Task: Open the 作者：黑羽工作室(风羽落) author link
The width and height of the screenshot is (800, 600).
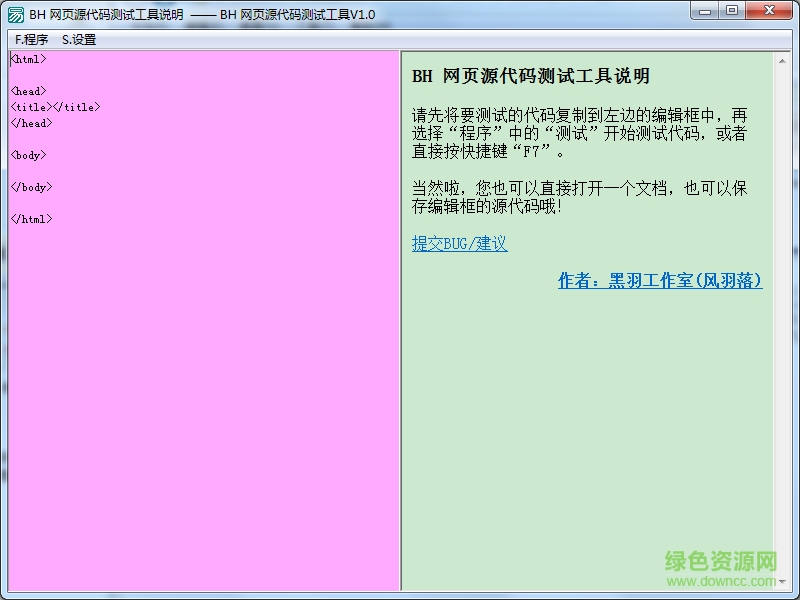Action: (660, 281)
